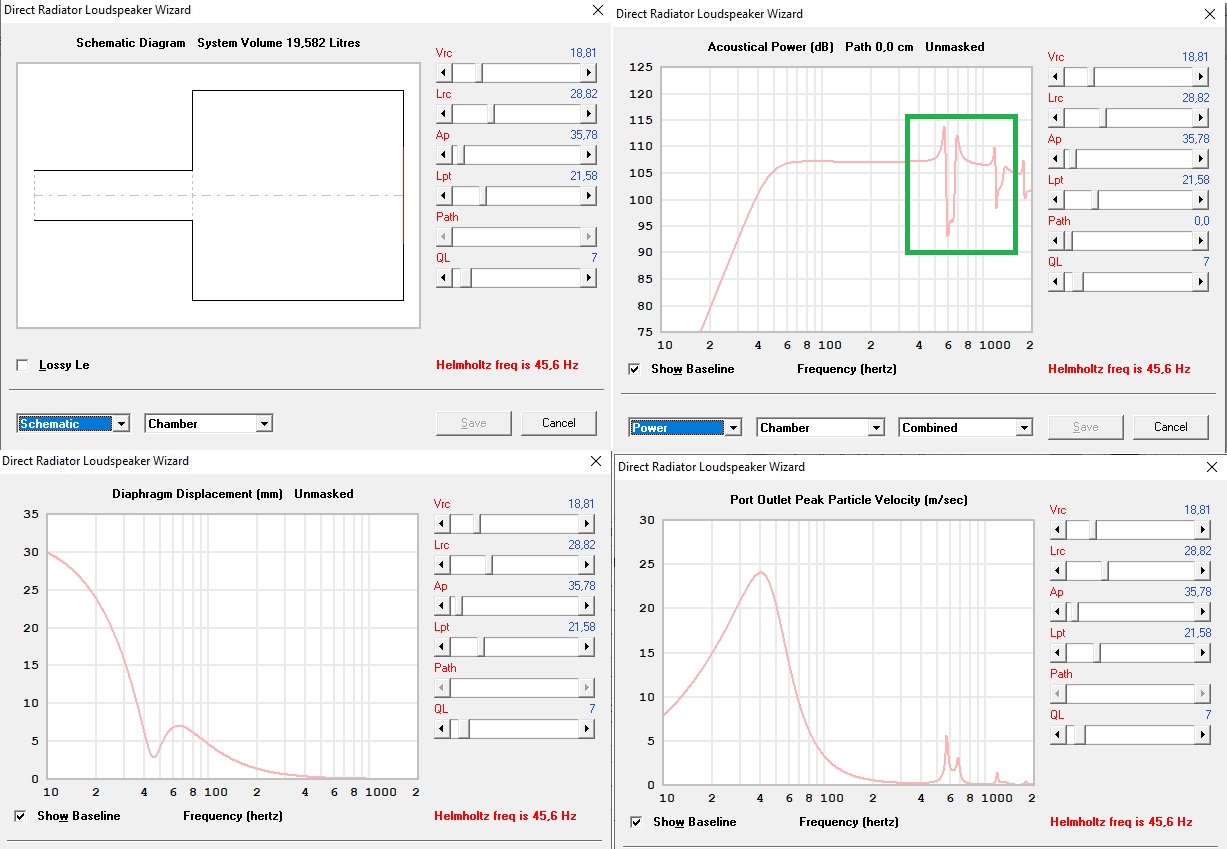Decrease Vrc with left arrow in Acoustical Power window
Screen dimensions: 1227x849
tap(1056, 77)
